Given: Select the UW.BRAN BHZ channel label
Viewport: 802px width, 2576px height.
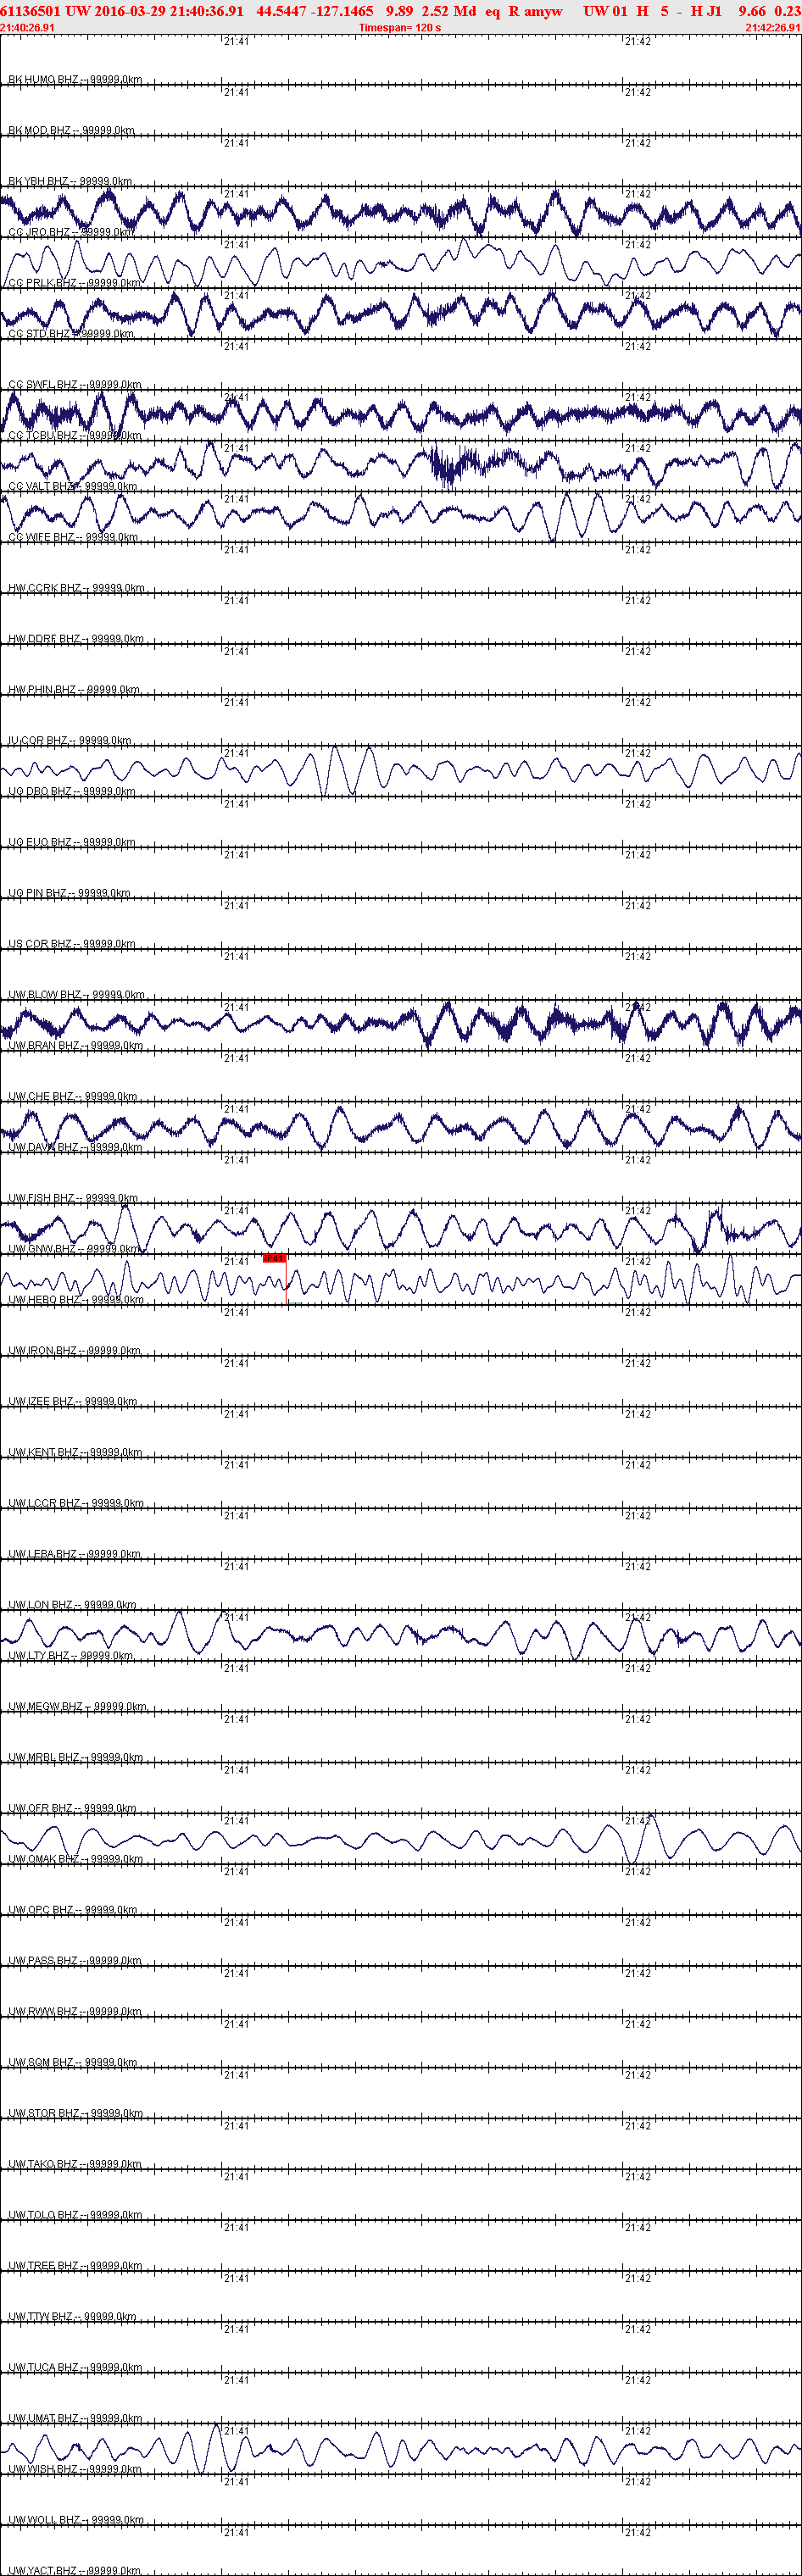Looking at the screenshot, I should (75, 1046).
